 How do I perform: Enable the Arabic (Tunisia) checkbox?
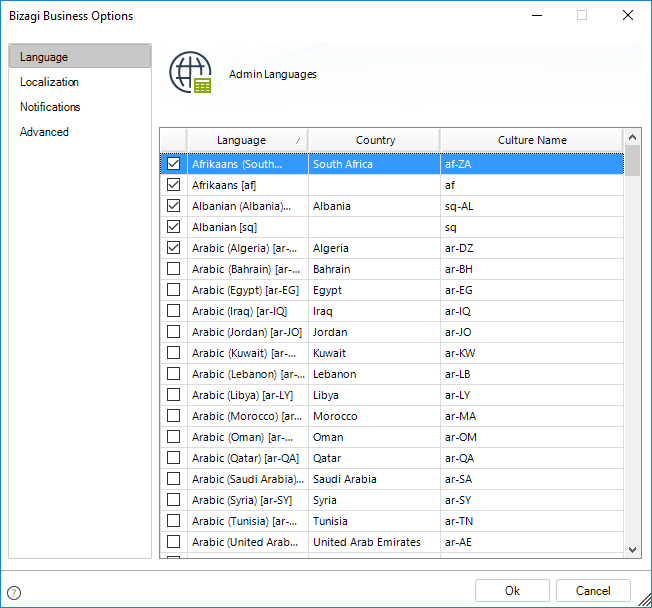coord(173,520)
